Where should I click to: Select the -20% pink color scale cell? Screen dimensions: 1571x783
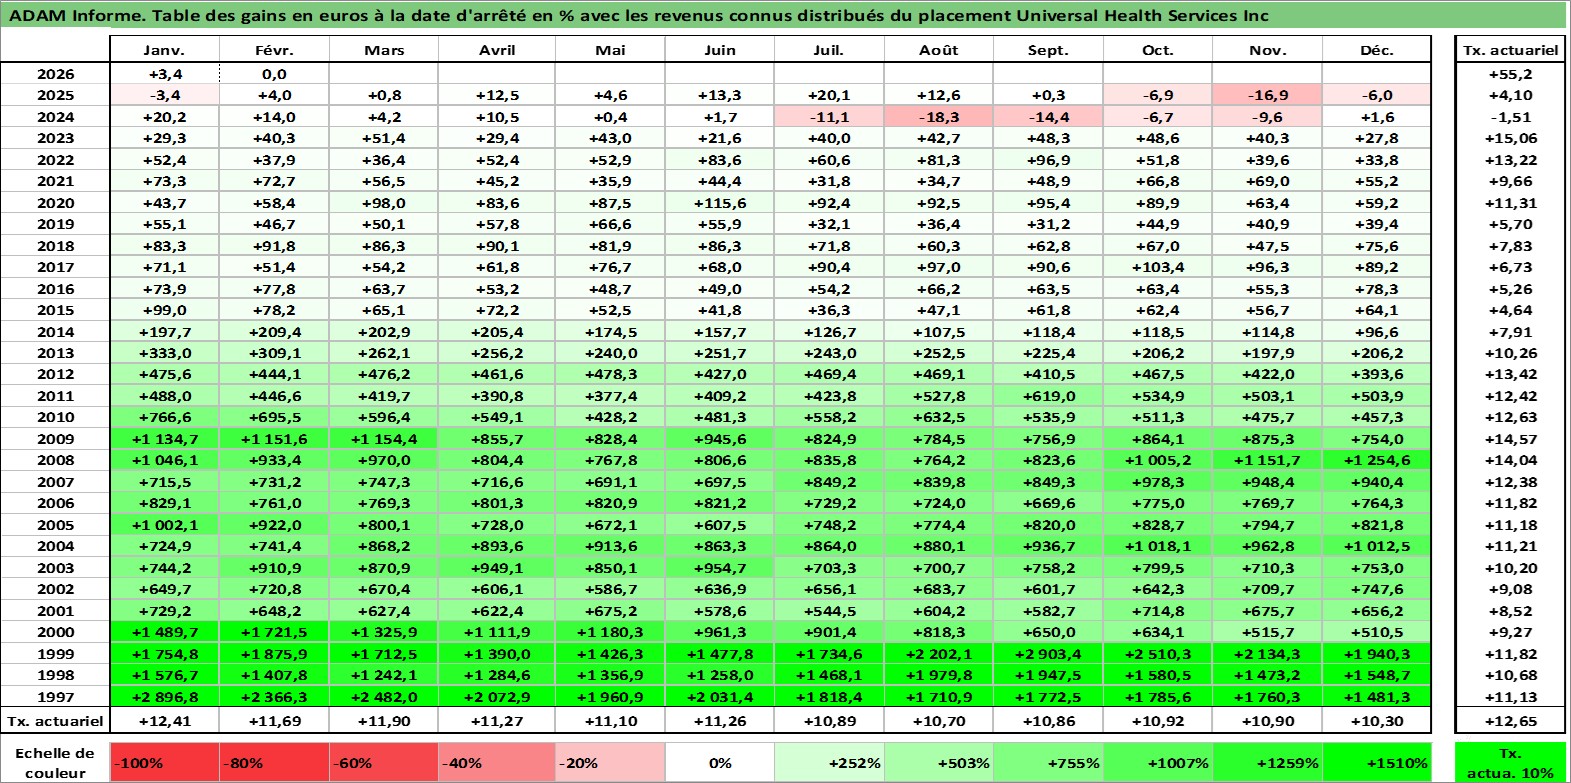610,762
